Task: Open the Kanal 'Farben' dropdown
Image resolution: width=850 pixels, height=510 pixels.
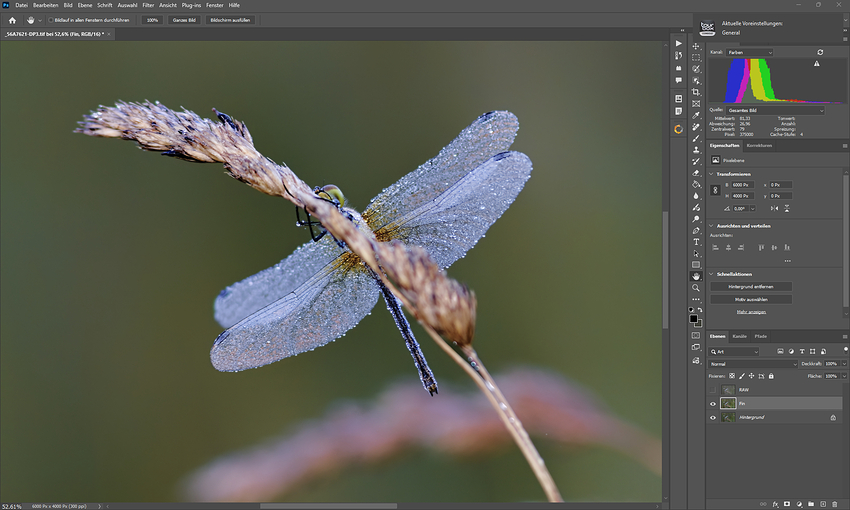Action: pyautogui.click(x=749, y=52)
